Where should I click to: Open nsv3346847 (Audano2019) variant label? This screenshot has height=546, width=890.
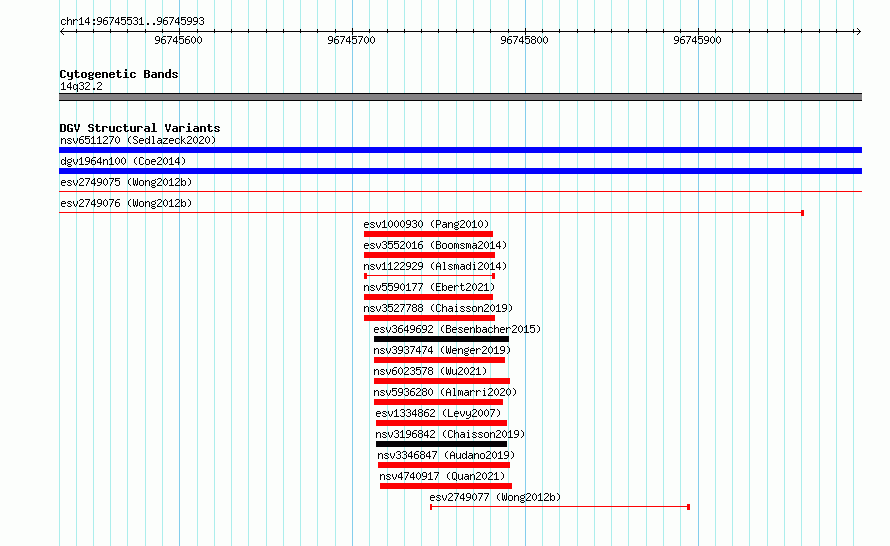[x=446, y=455]
